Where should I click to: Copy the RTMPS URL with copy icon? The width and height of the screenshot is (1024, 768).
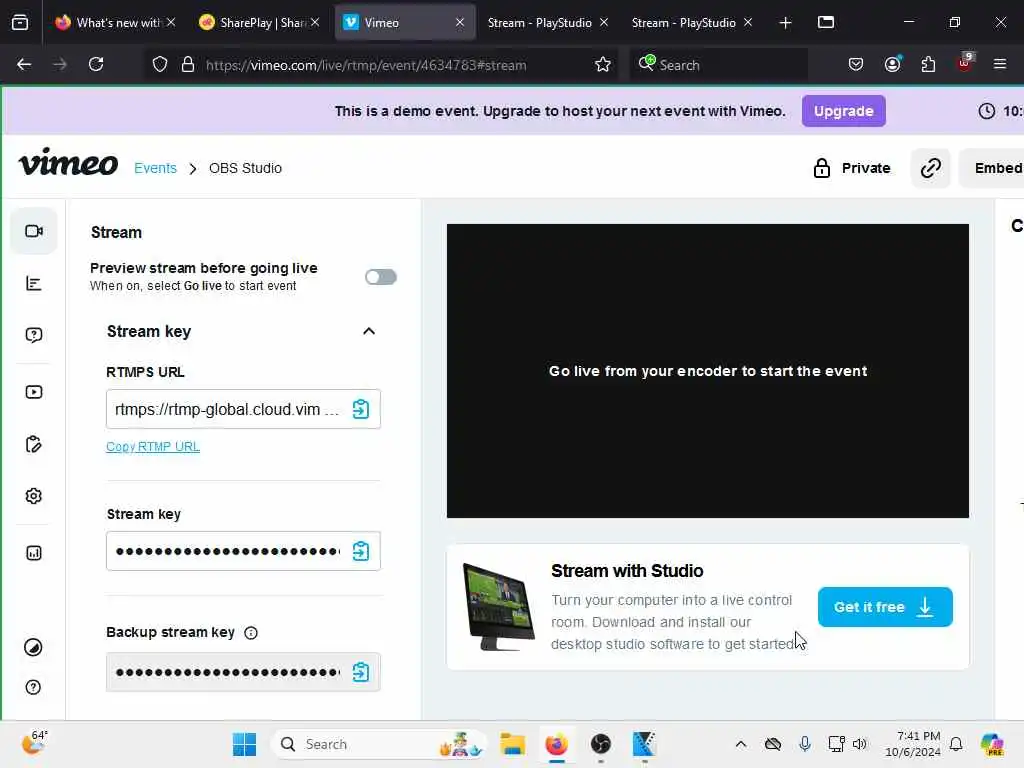click(x=360, y=409)
